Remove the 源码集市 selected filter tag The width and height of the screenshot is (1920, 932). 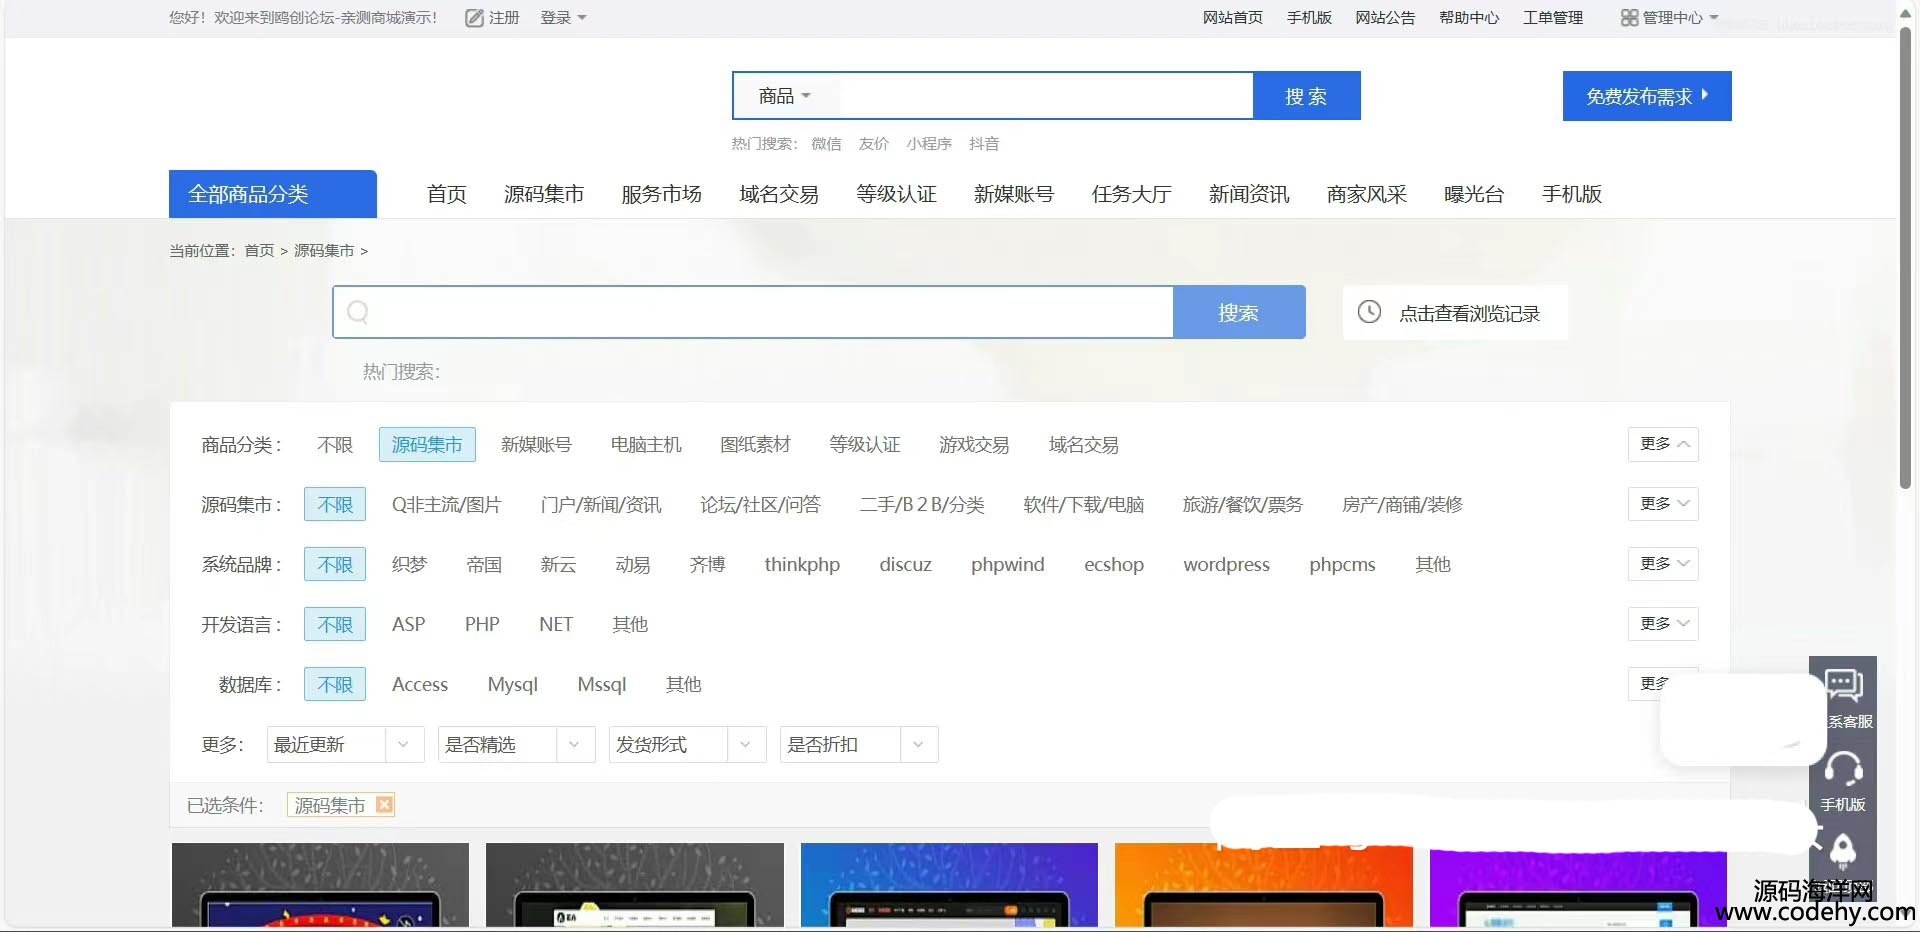pos(384,805)
